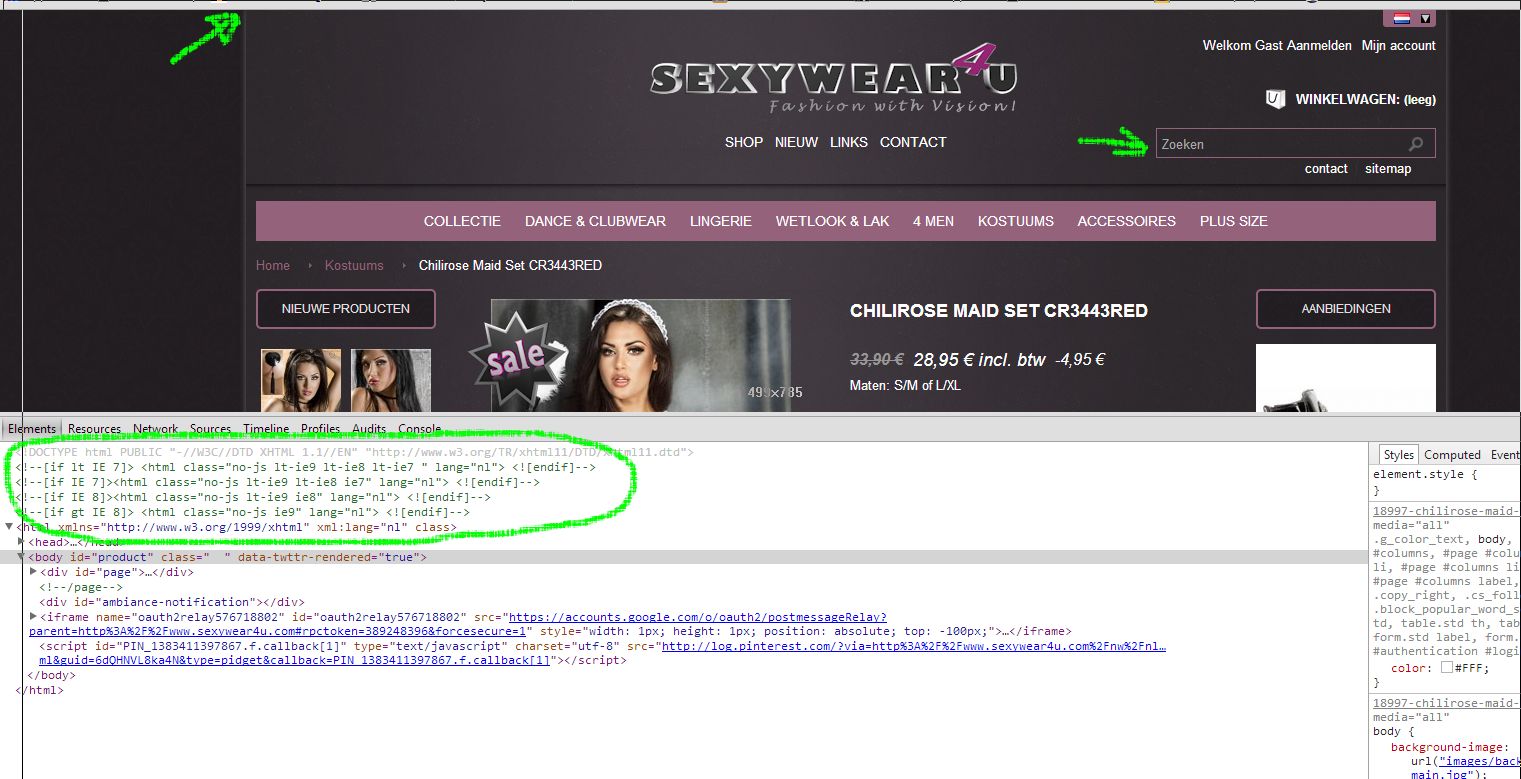Open the LINKS menu item

point(849,142)
